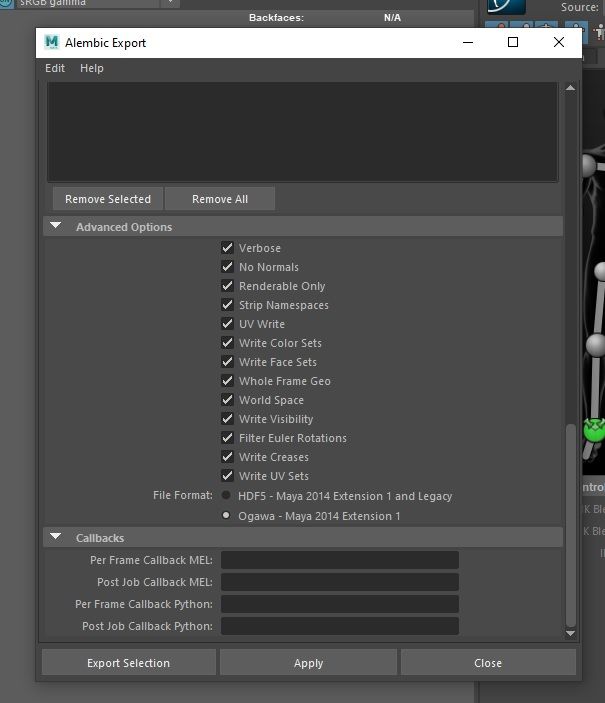Minimize the Alembic Export window

(x=468, y=42)
